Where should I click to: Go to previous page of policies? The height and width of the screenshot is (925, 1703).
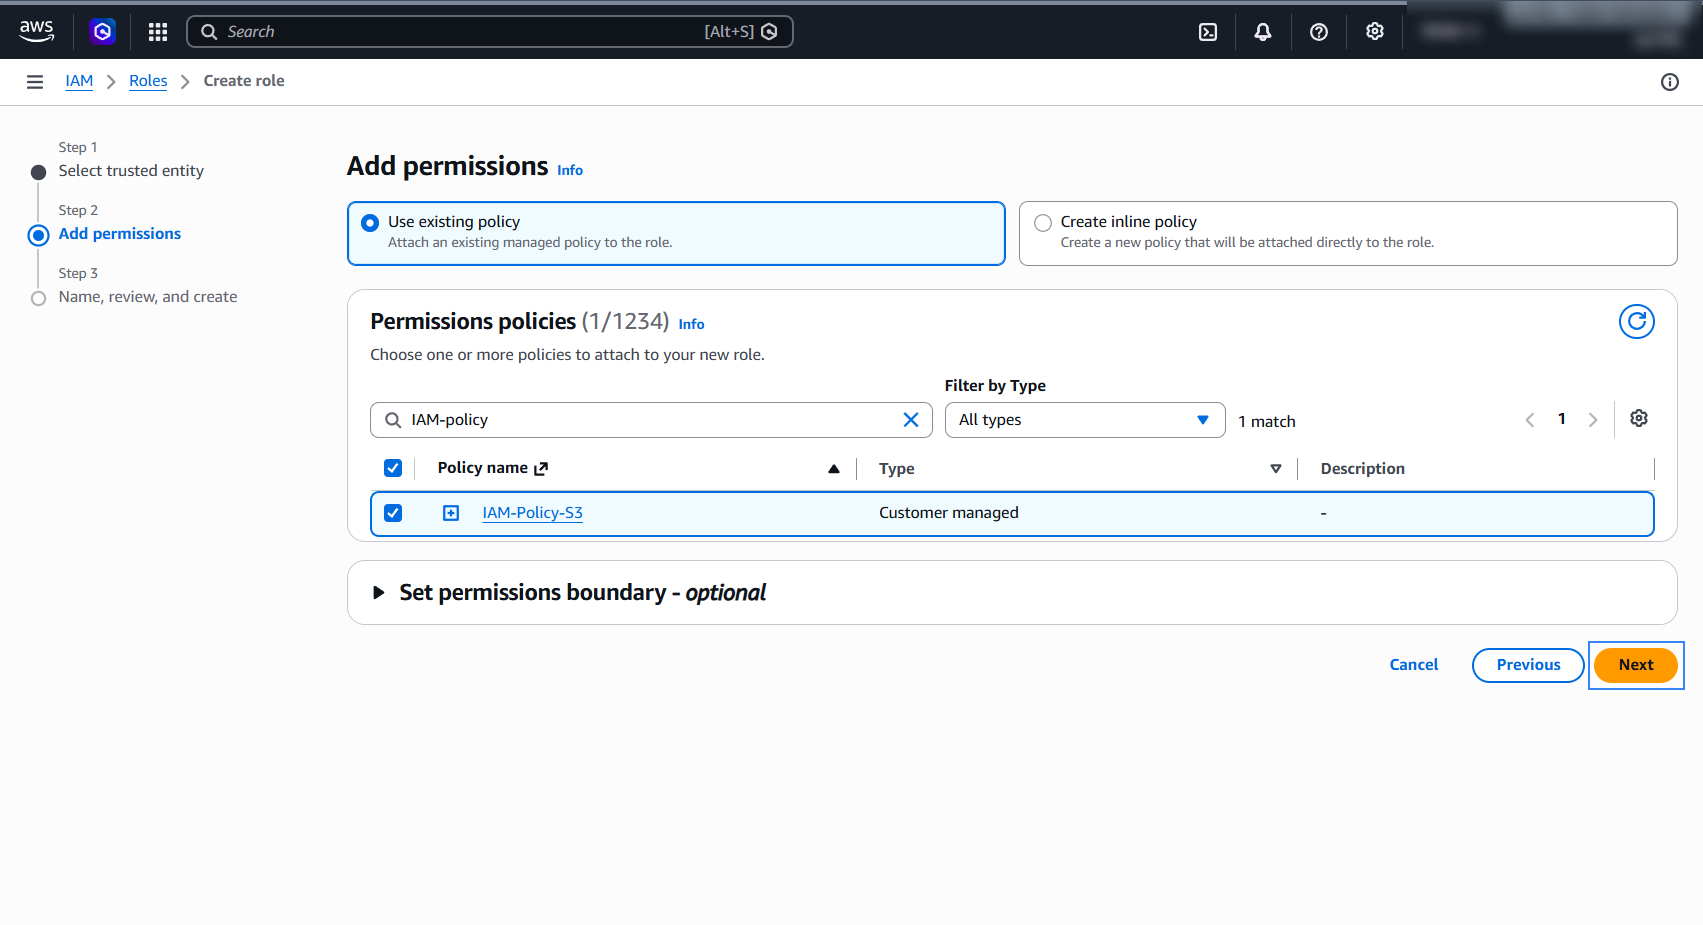1530,420
